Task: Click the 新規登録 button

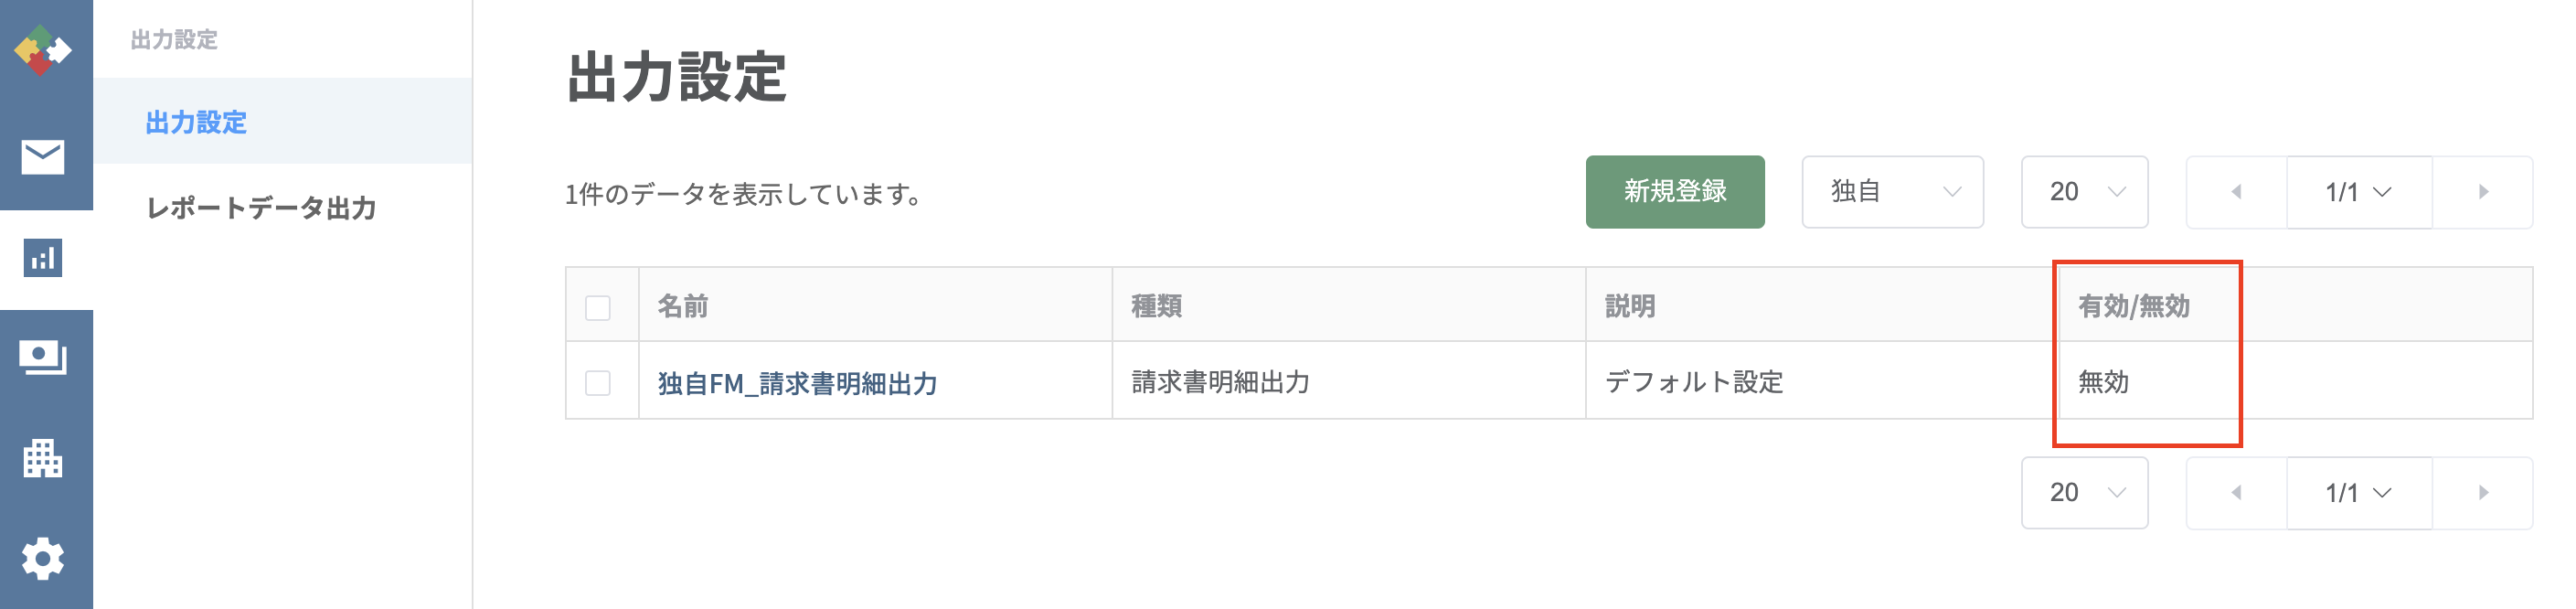Action: [x=1675, y=192]
